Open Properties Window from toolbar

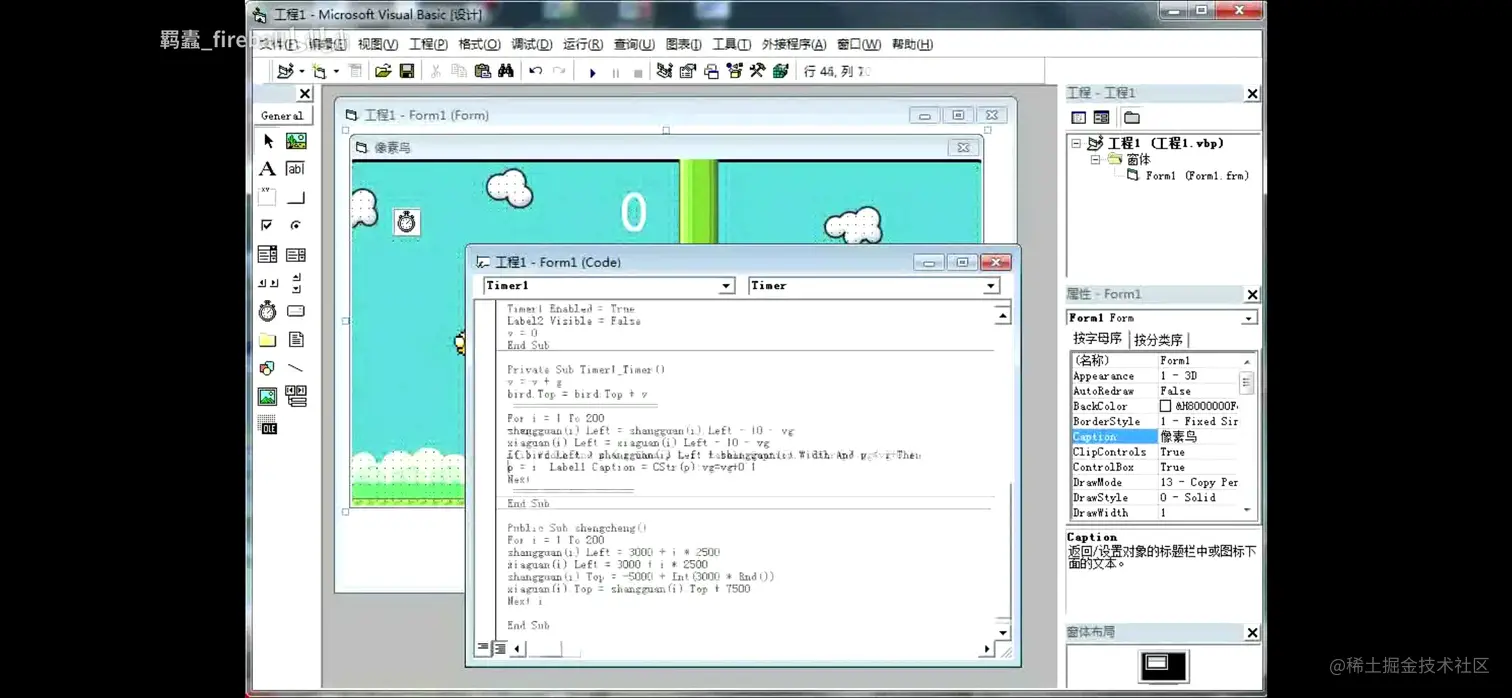pos(688,71)
